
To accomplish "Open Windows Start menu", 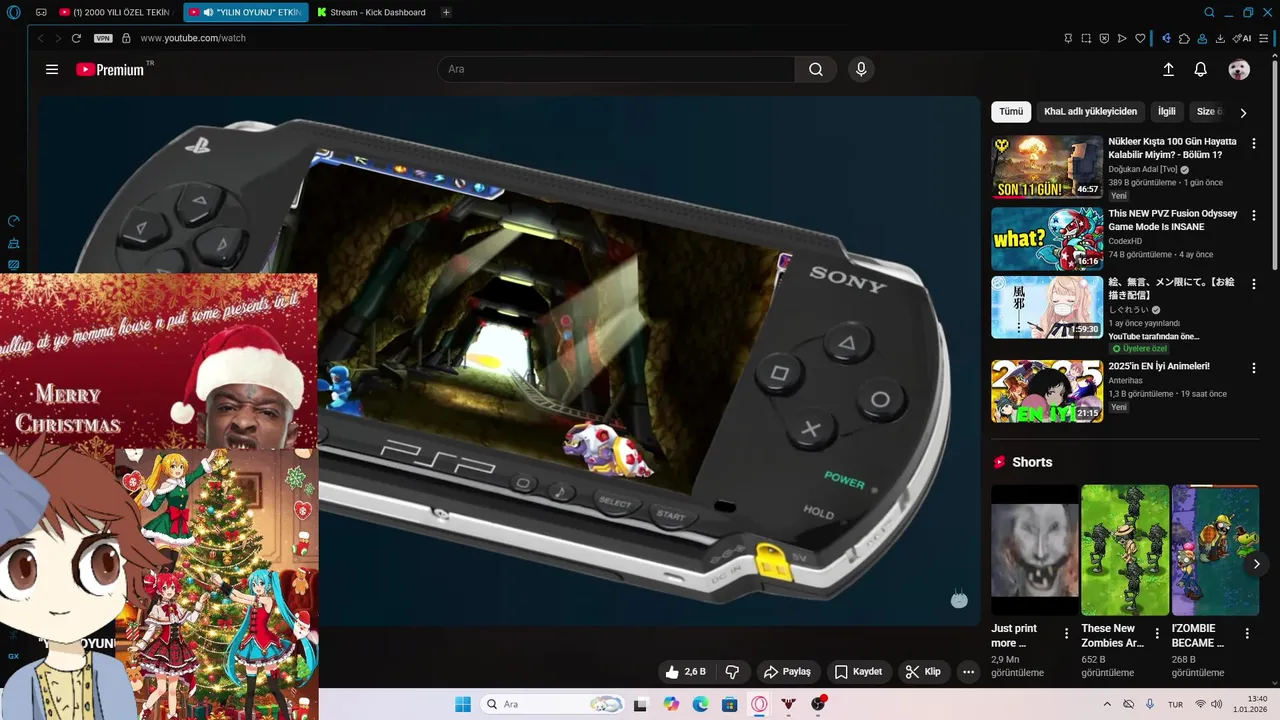I will (463, 704).
